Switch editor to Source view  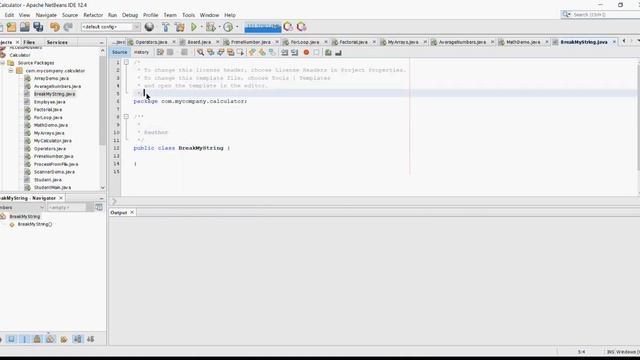(120, 52)
